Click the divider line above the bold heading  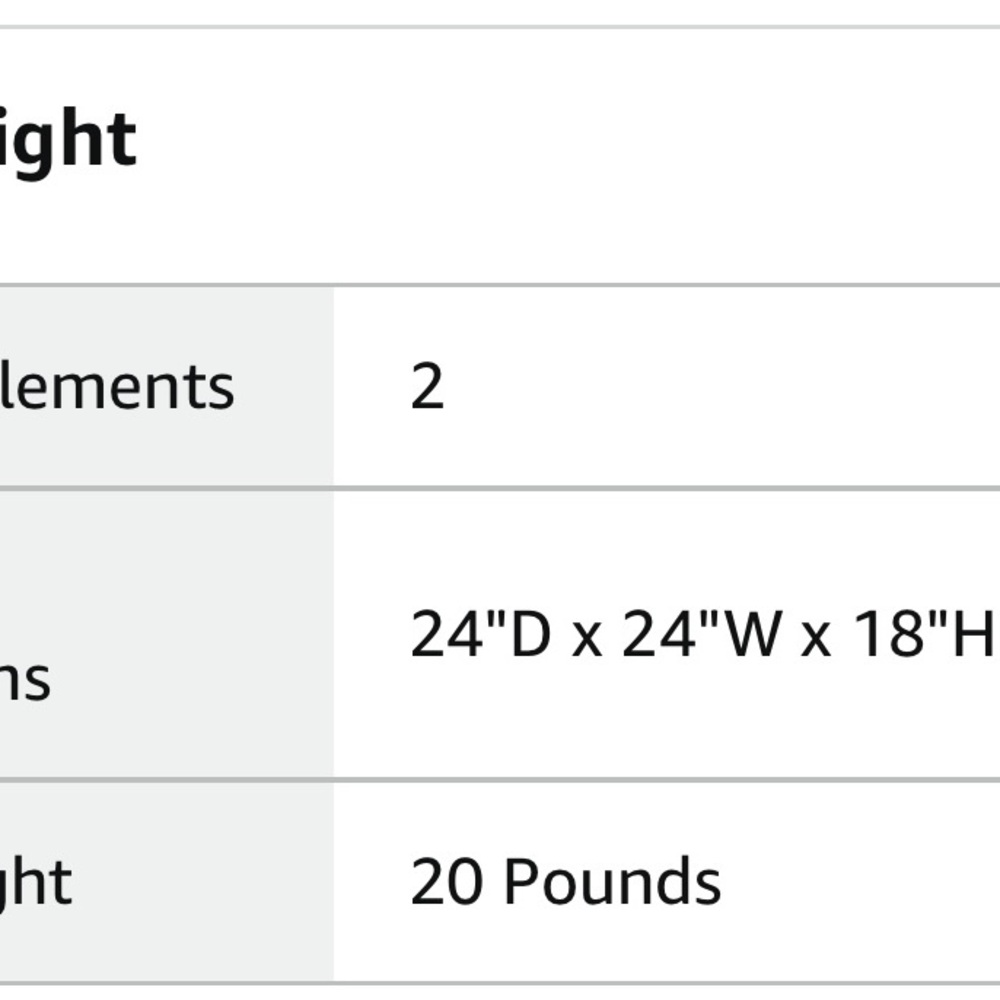500,27
